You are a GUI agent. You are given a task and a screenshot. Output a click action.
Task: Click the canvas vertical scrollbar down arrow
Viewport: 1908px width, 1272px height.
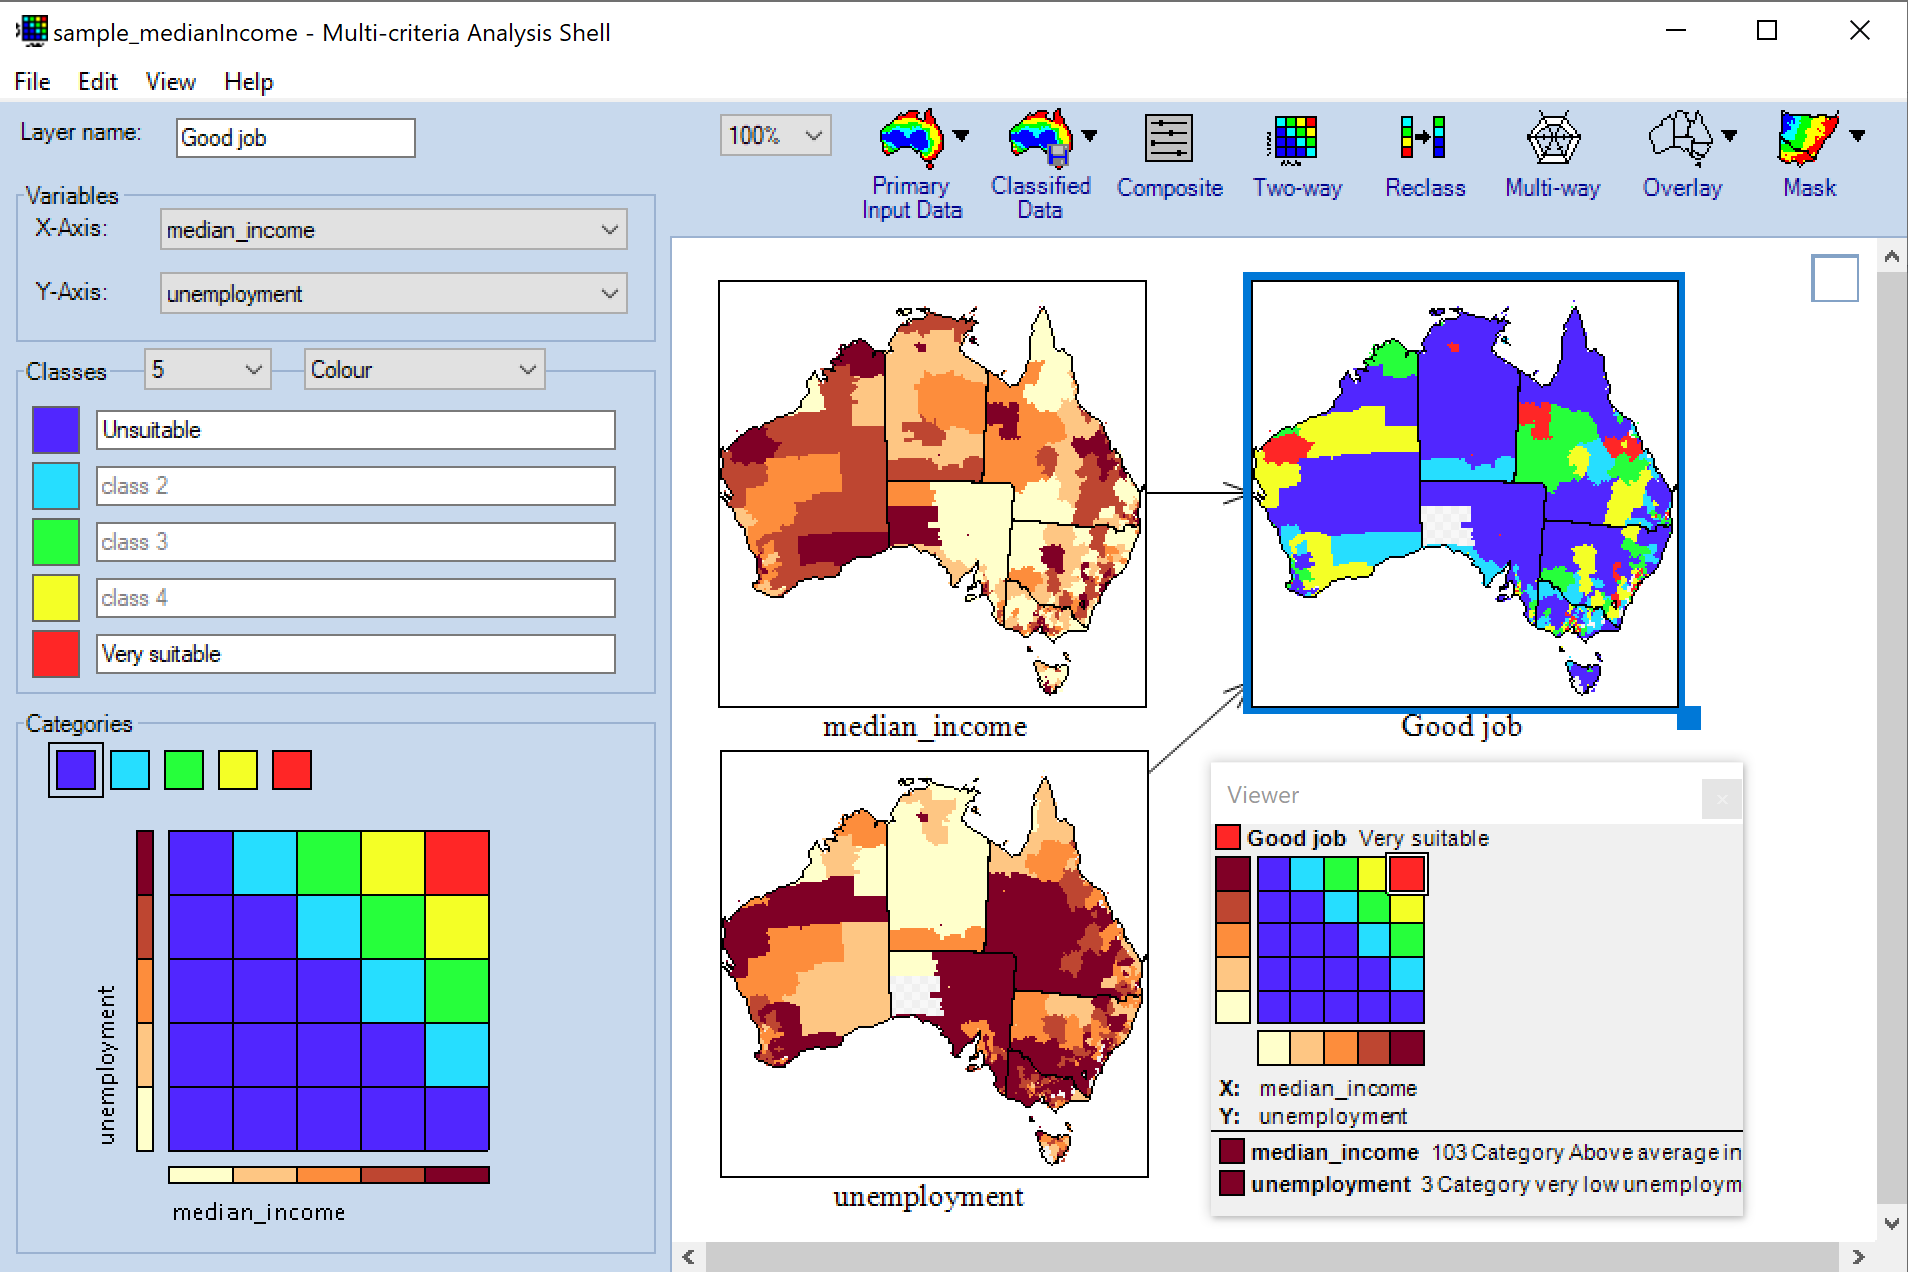1891,1223
